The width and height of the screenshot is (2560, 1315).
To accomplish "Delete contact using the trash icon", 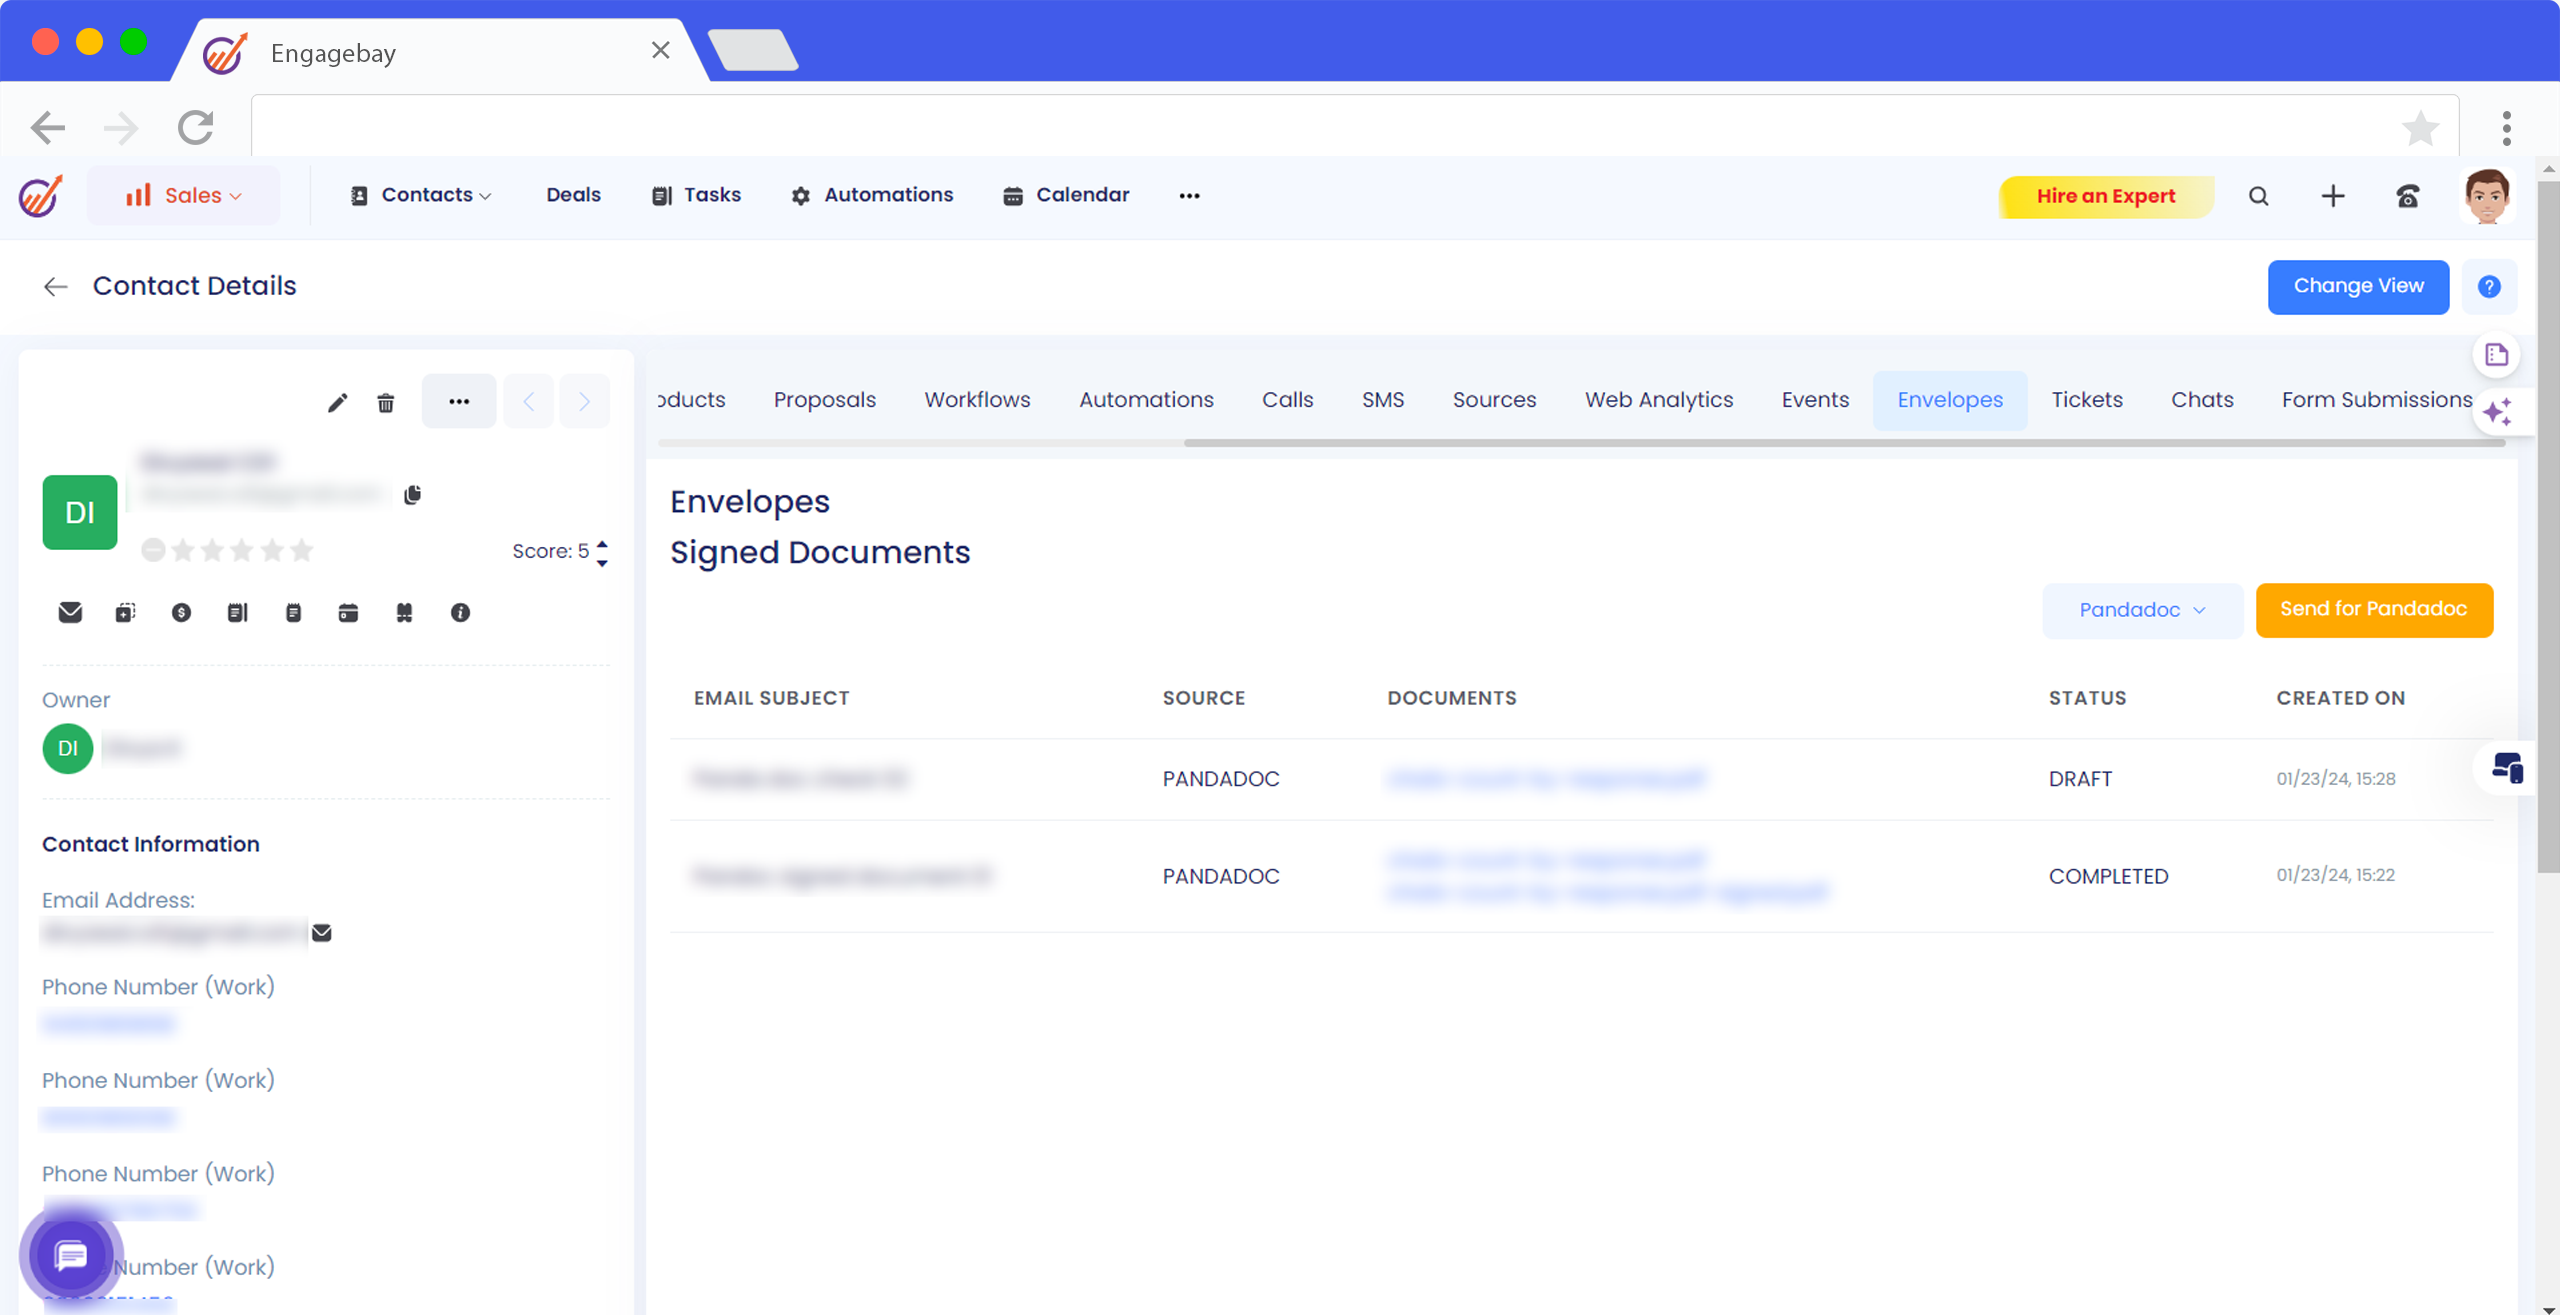I will [385, 402].
